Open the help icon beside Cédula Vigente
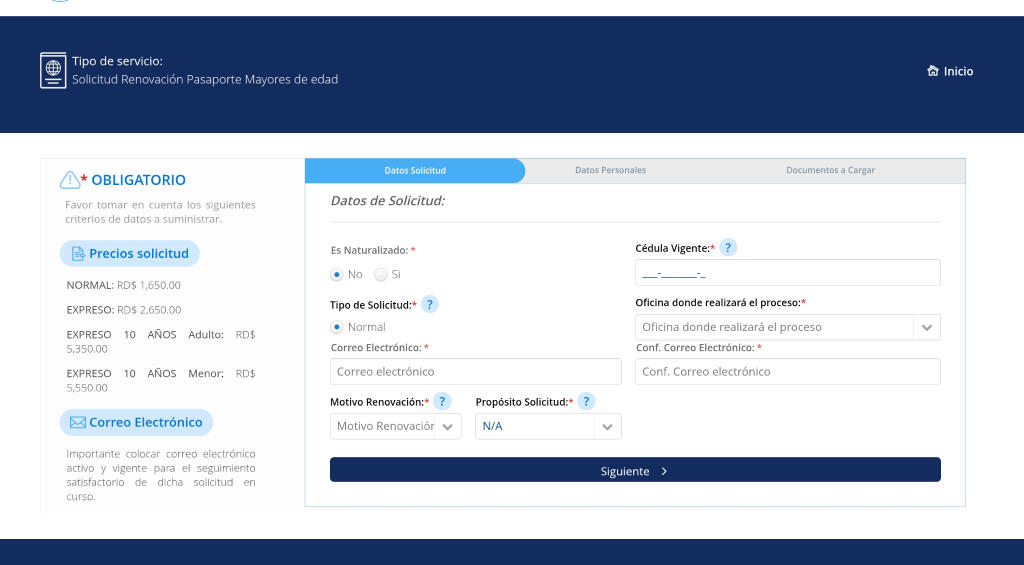 (x=728, y=248)
